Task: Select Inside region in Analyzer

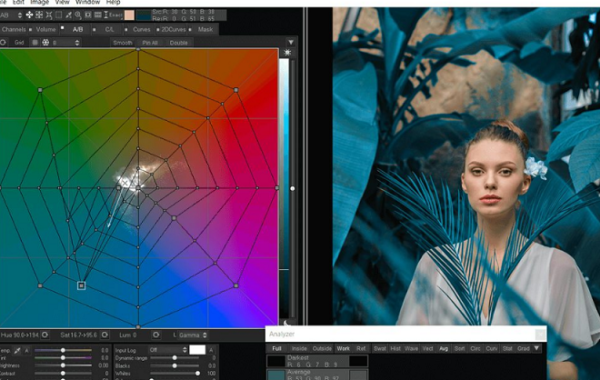Action: click(299, 349)
